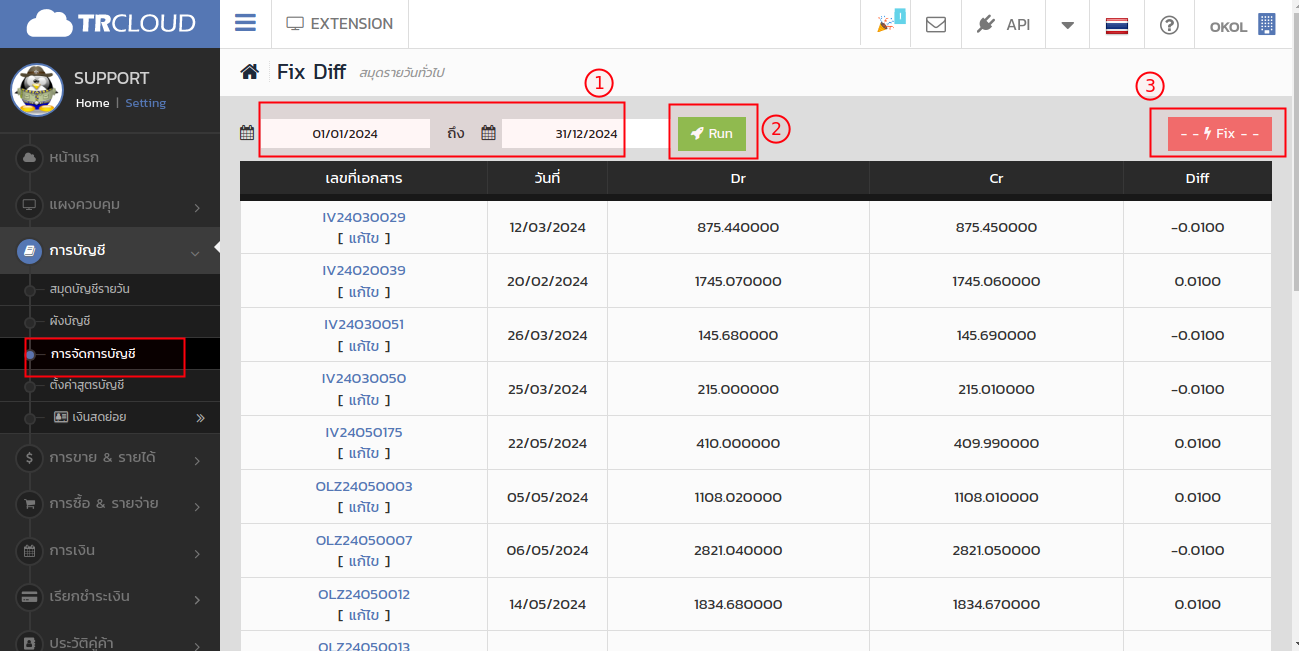
Task: Collapse การบัญชี sidebar section
Action: (x=110, y=251)
